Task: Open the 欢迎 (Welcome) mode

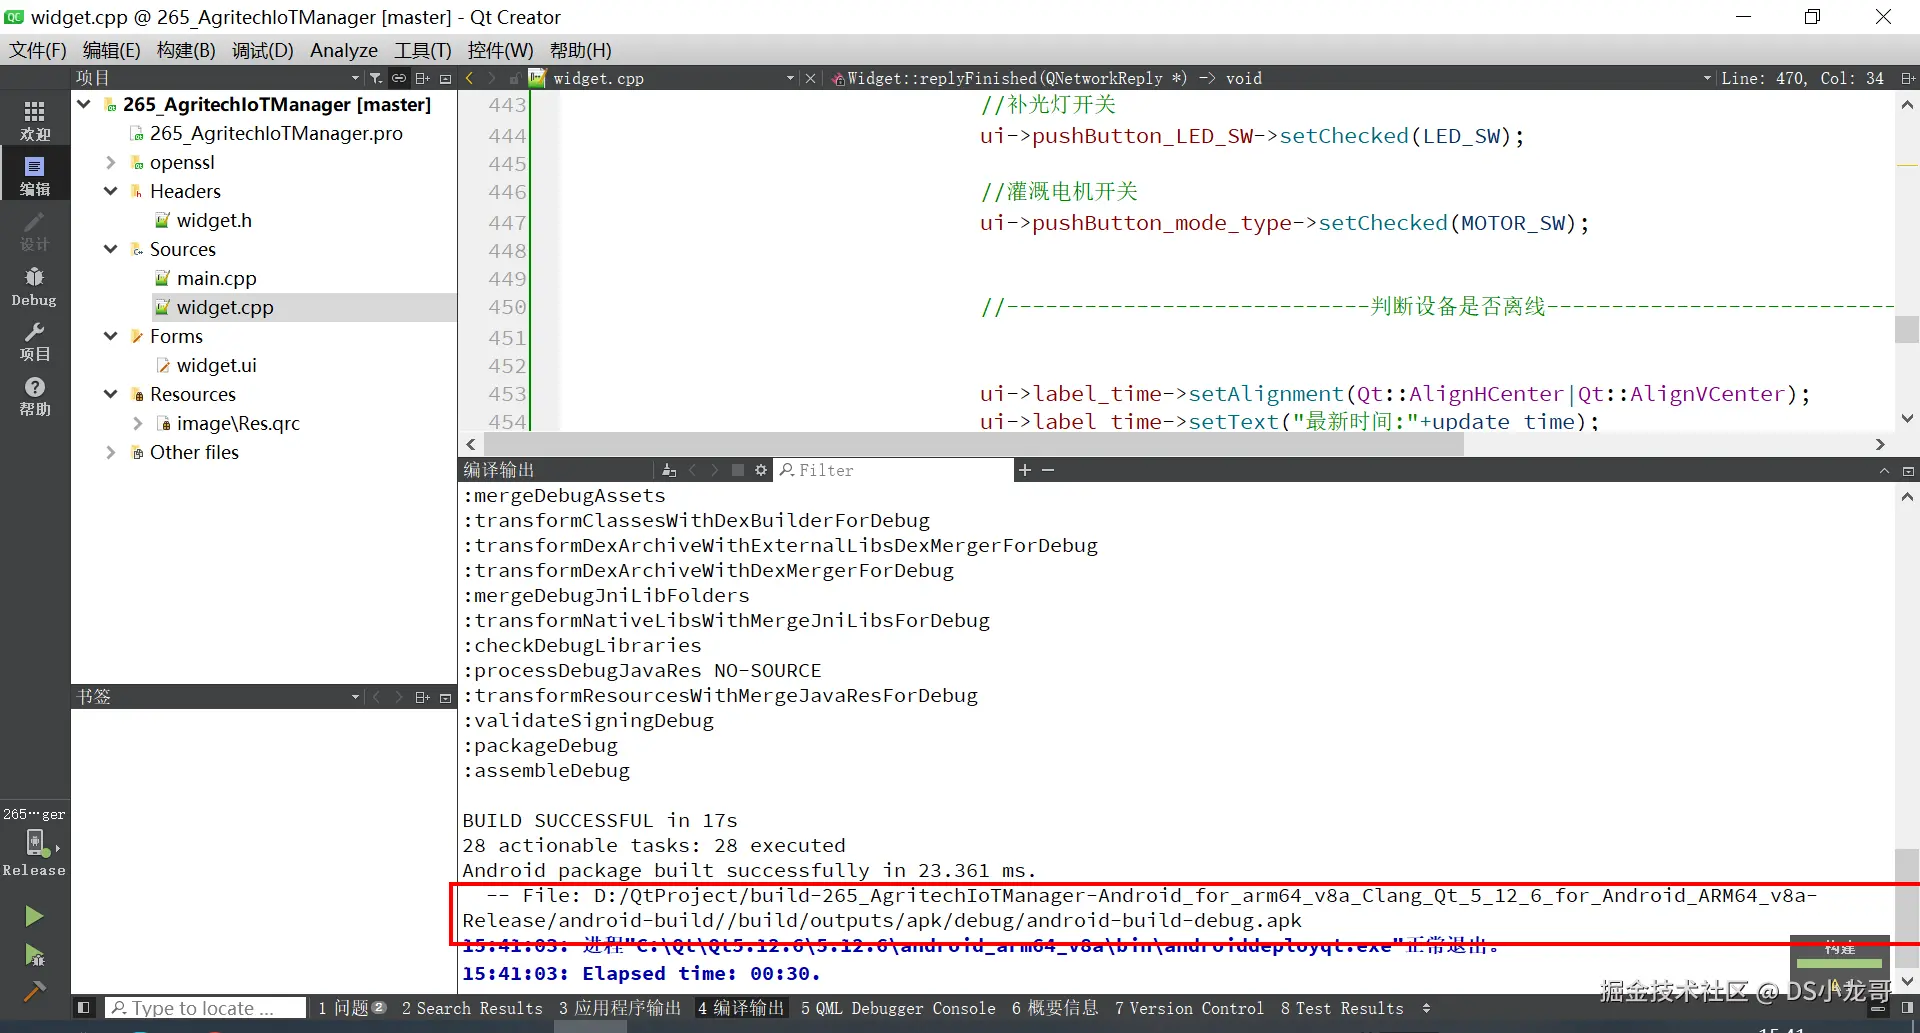Action: (x=35, y=120)
